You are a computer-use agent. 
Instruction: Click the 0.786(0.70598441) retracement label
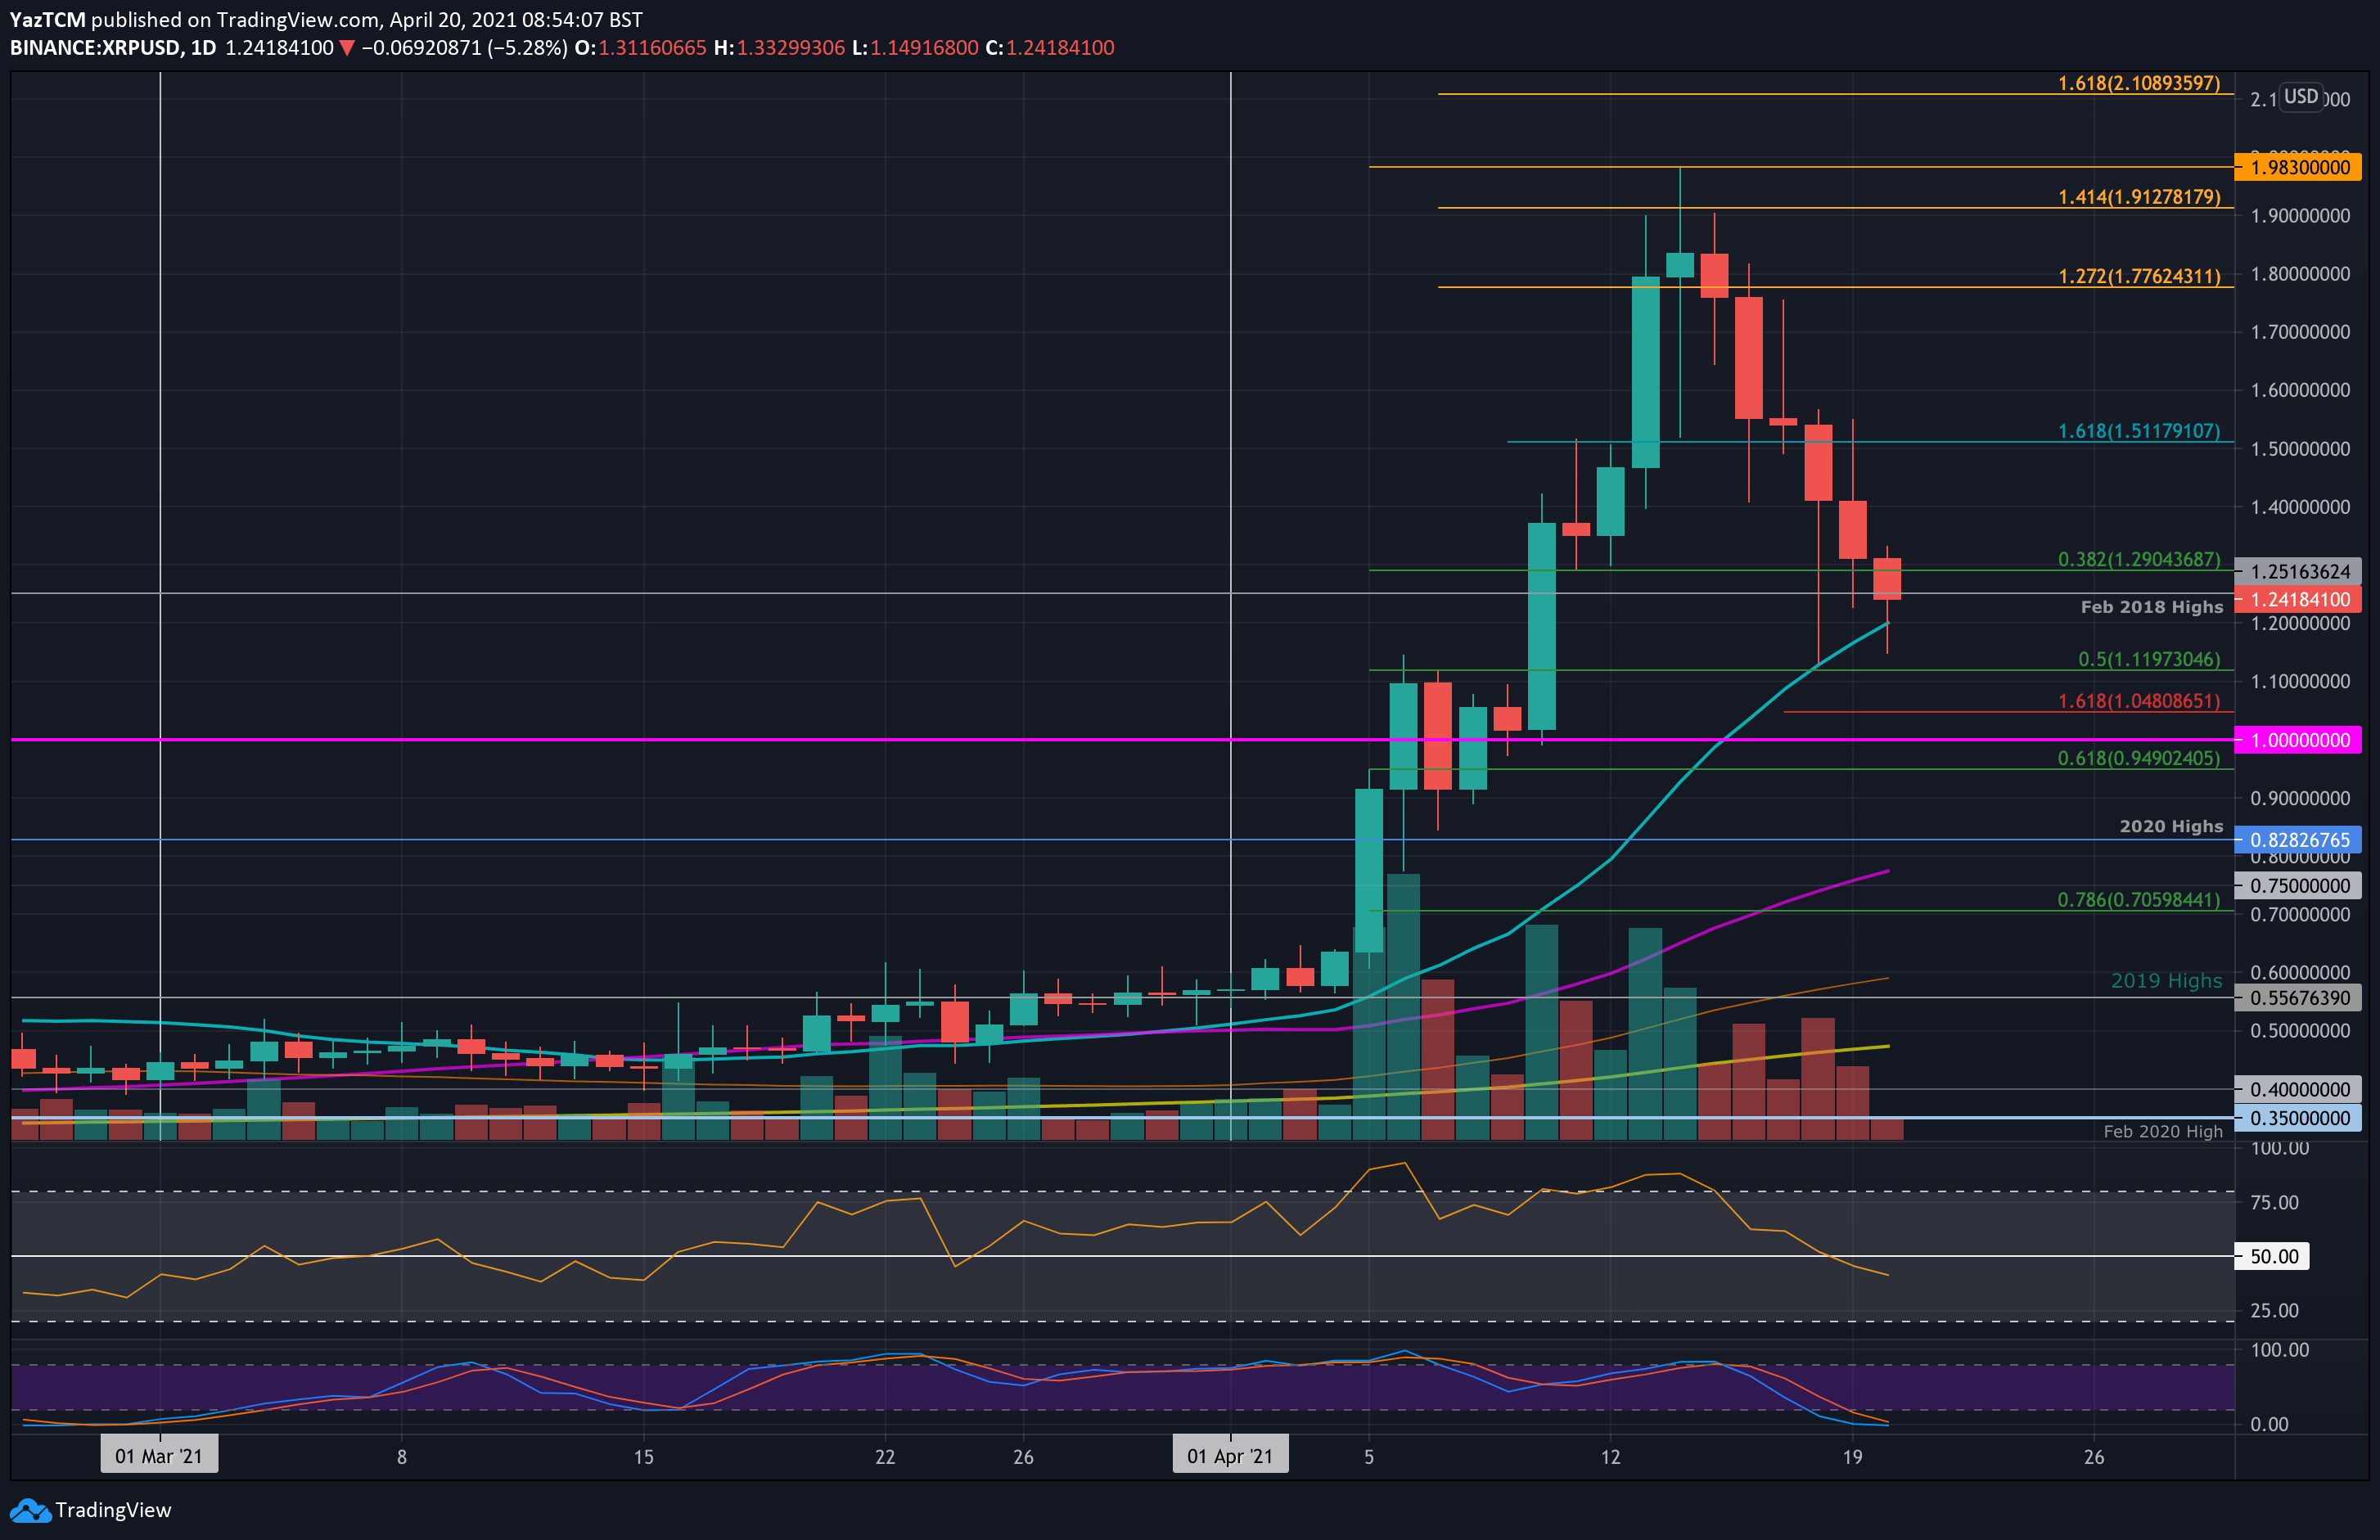coord(2138,900)
